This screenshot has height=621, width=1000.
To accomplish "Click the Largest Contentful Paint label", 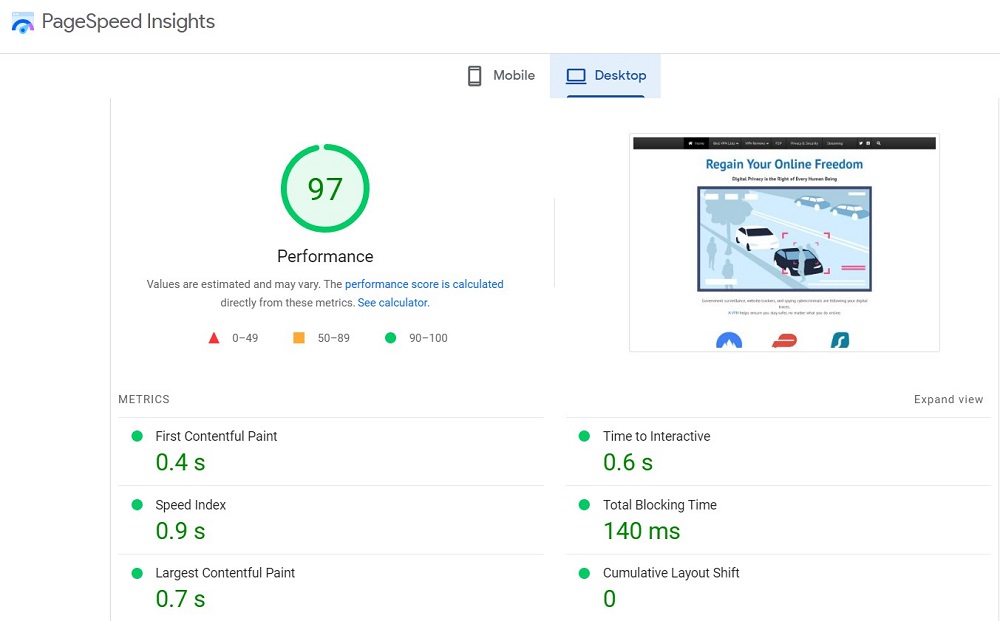I will [x=225, y=573].
